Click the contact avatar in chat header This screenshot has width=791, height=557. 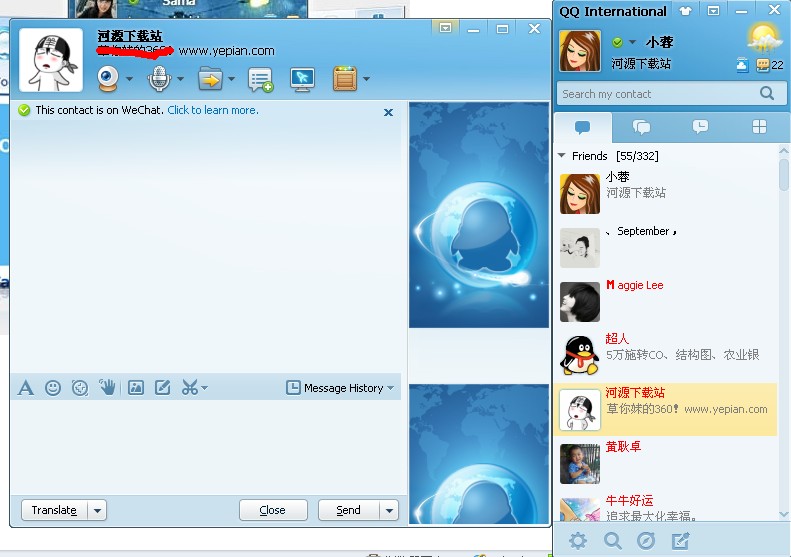(x=51, y=60)
